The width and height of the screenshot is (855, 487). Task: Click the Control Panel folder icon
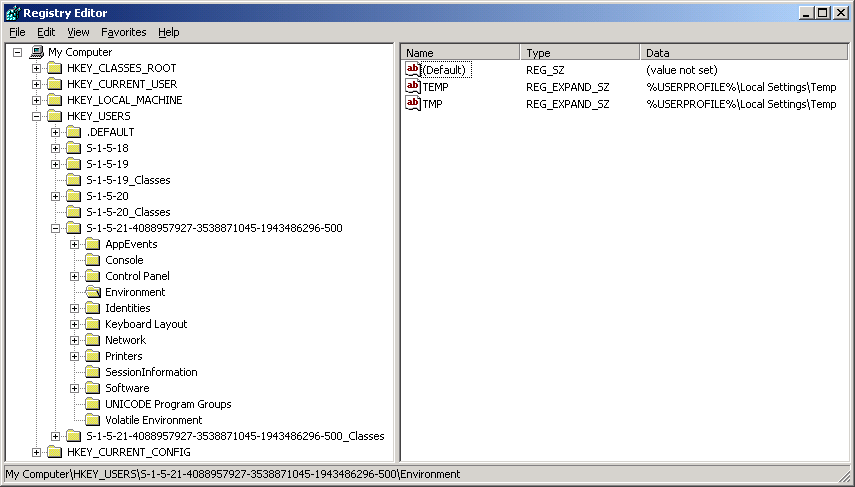93,276
